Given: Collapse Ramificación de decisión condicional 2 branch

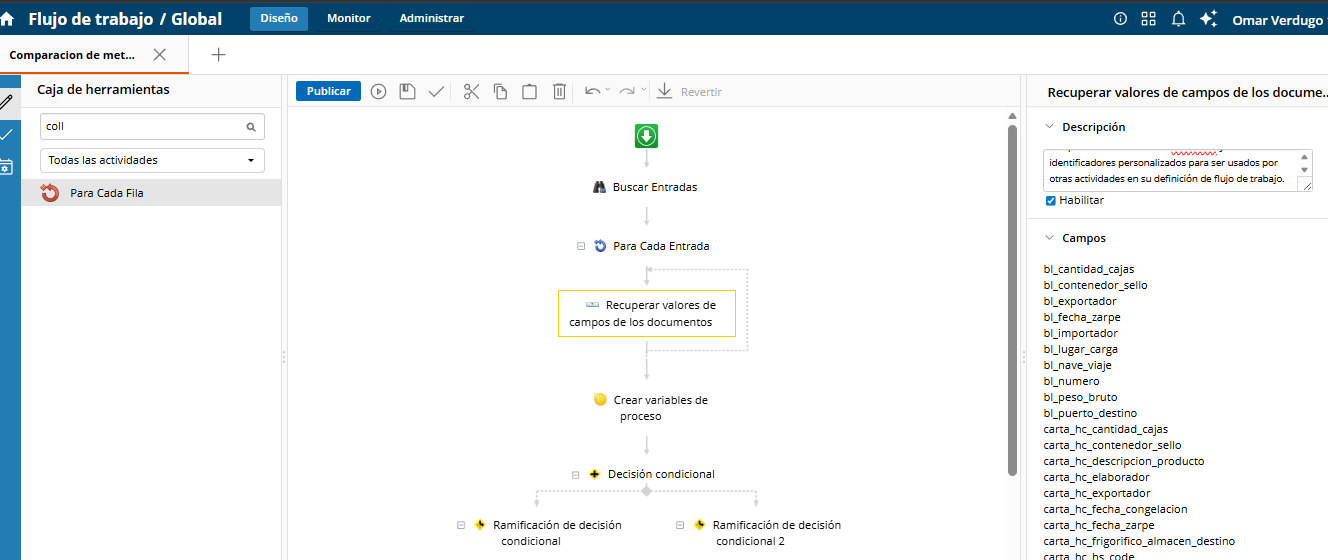Looking at the screenshot, I should (x=680, y=525).
